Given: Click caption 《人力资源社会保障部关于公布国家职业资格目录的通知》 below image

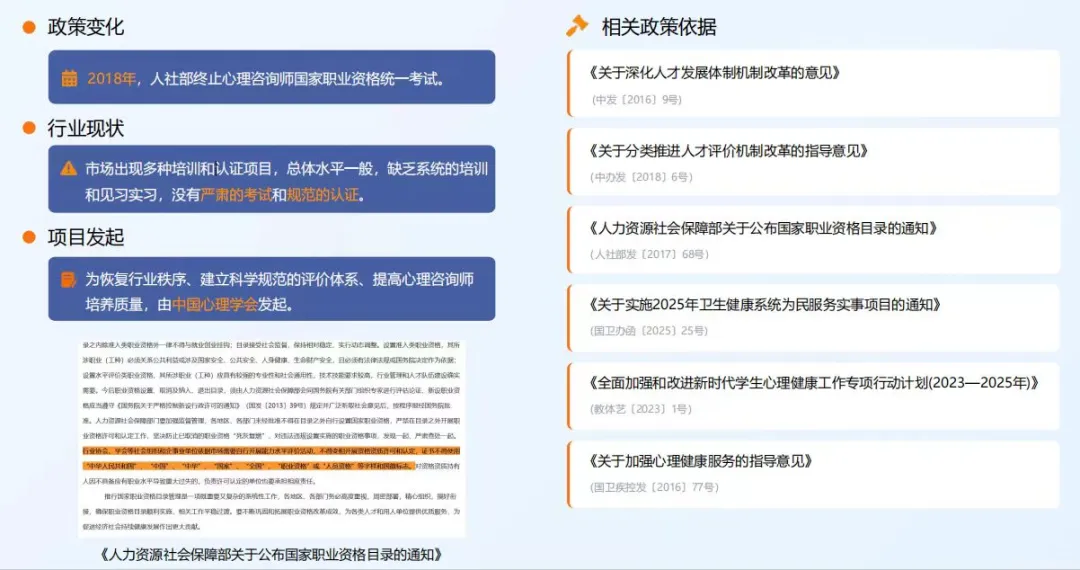Looking at the screenshot, I should [271, 554].
